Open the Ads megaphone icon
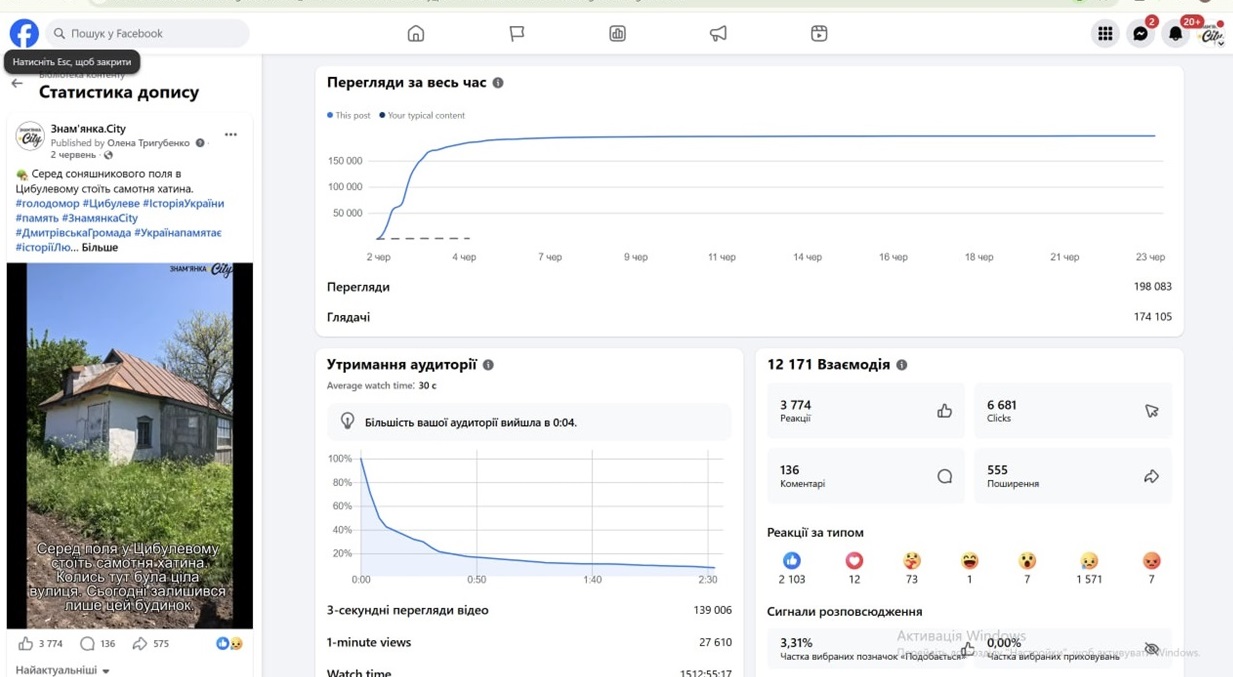 click(x=718, y=34)
